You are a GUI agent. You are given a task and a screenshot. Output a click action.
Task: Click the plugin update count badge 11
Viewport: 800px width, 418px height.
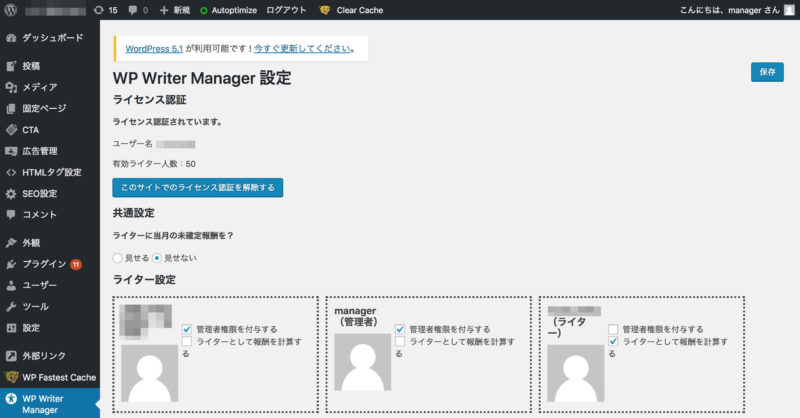click(76, 264)
